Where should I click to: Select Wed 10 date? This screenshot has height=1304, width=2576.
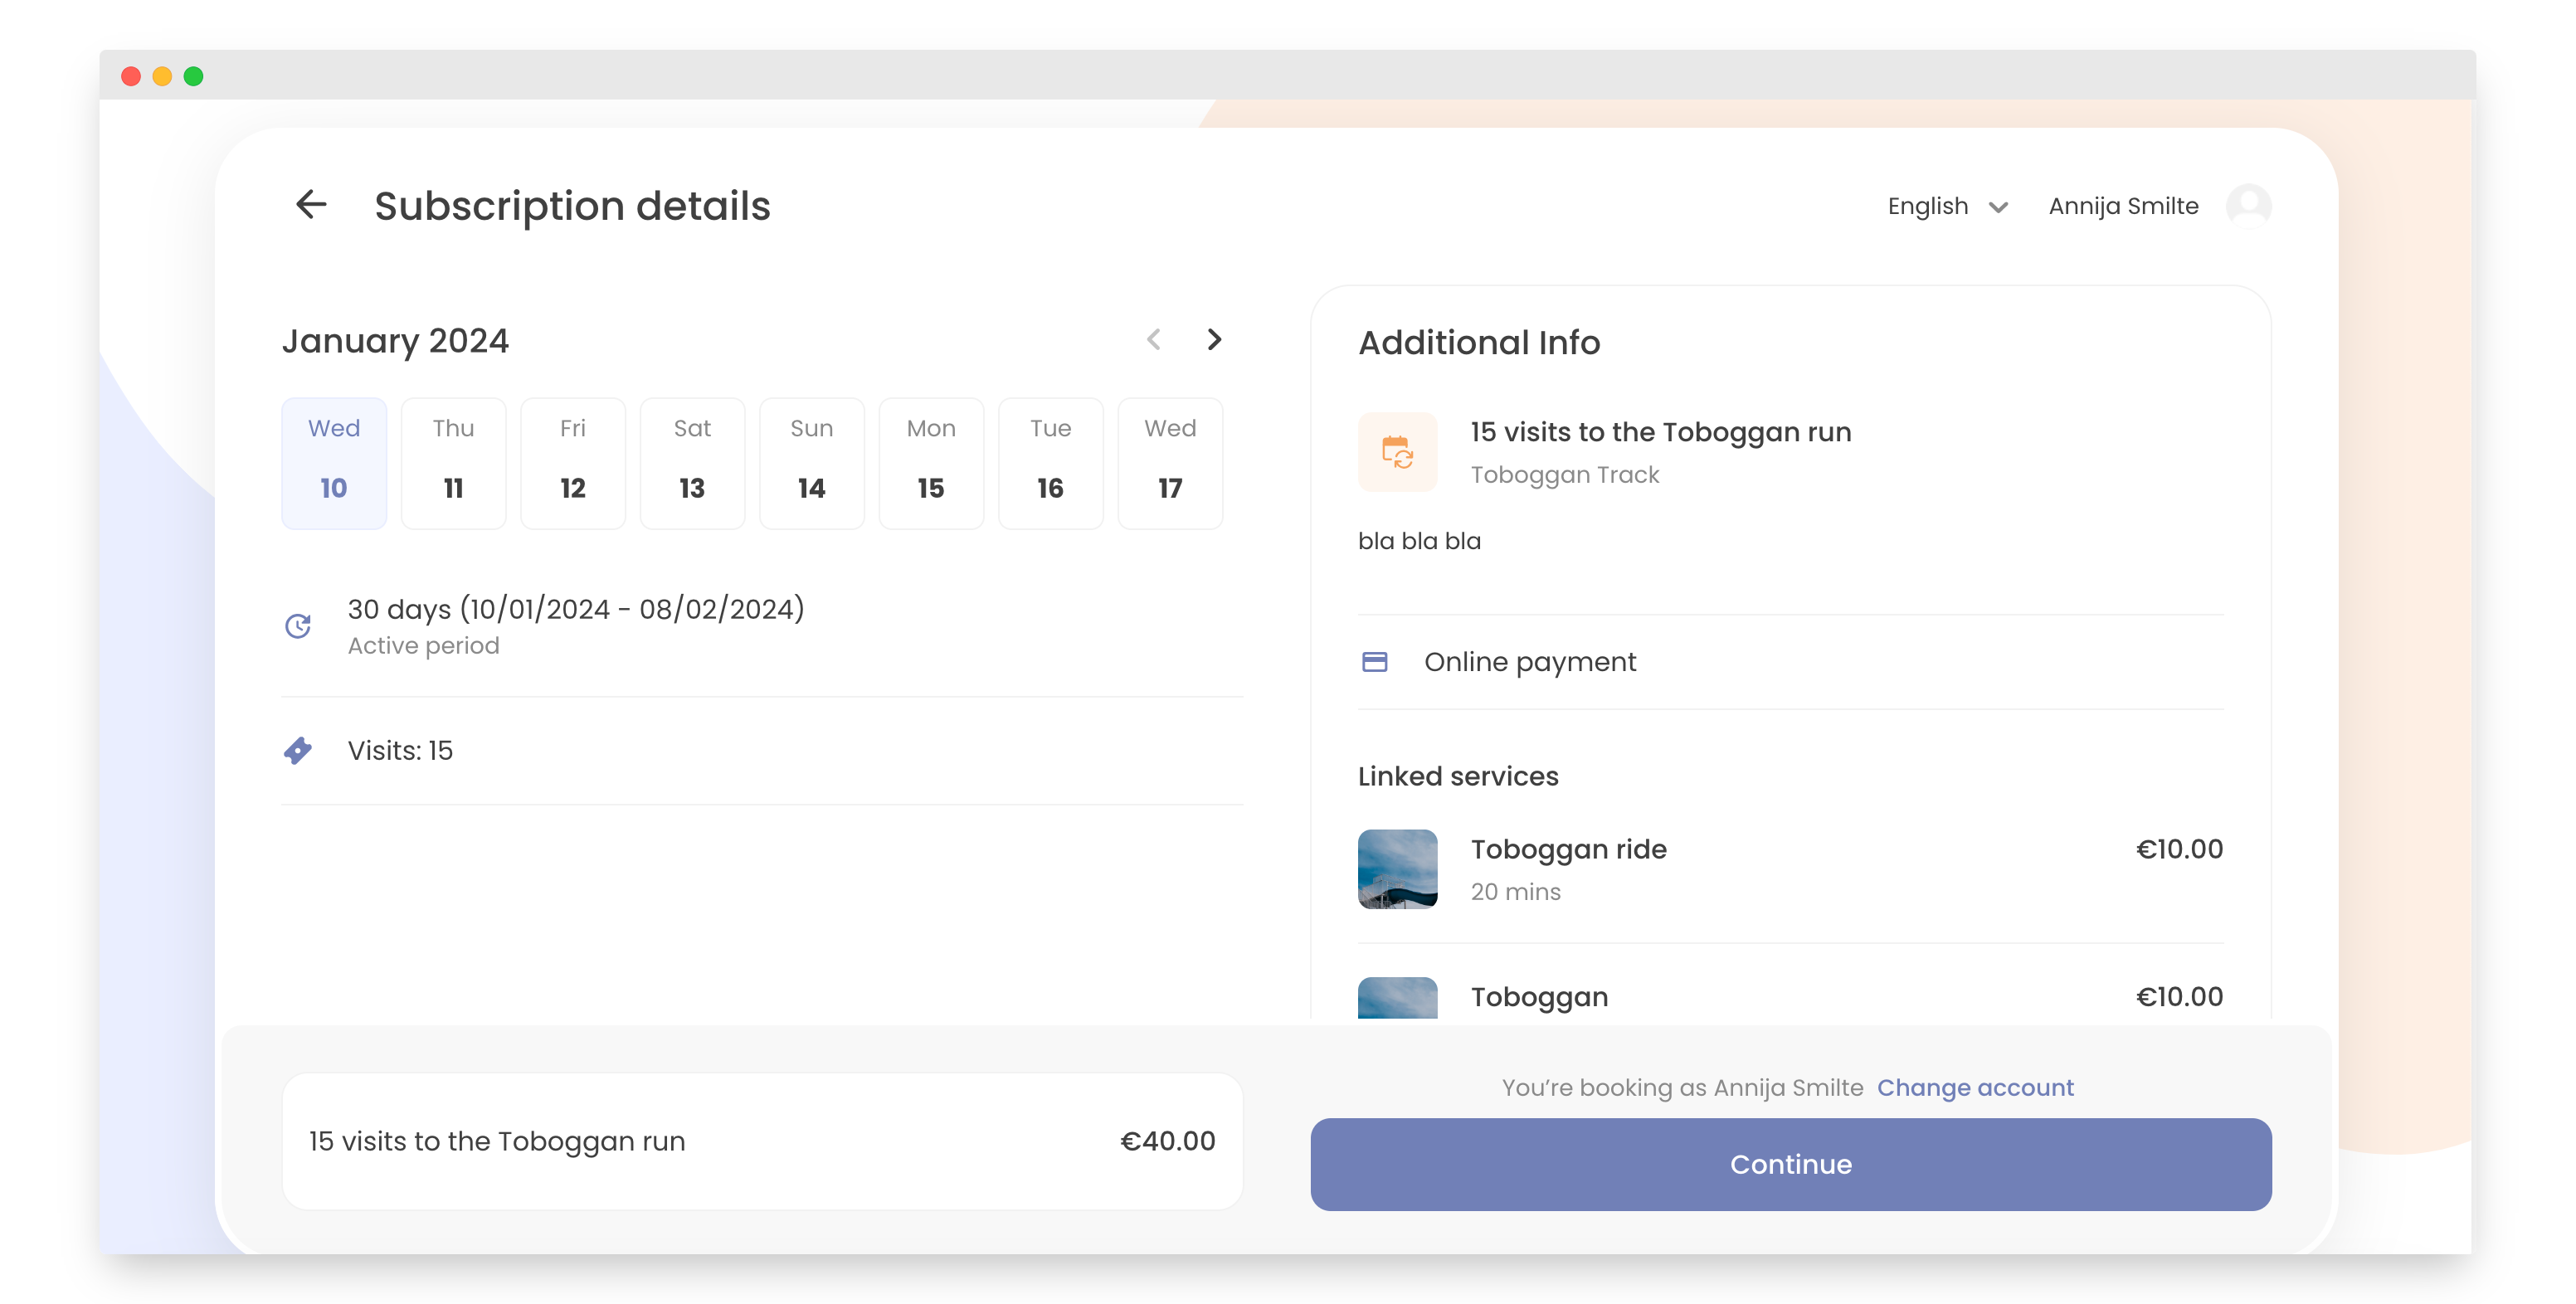[x=333, y=463]
